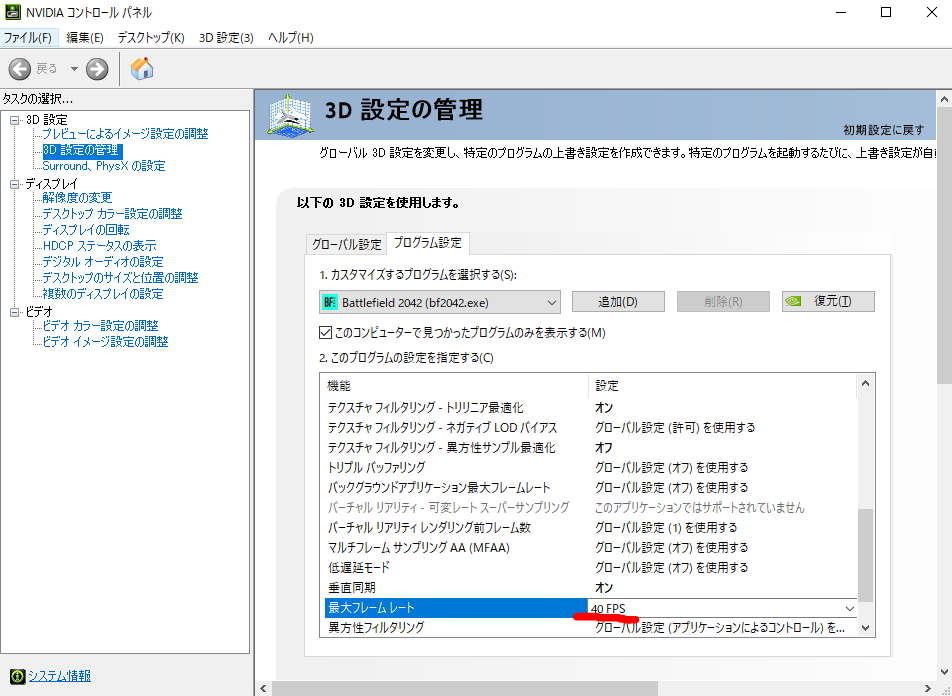Open the デスクトップ(K) menu
The height and width of the screenshot is (696, 952).
151,38
